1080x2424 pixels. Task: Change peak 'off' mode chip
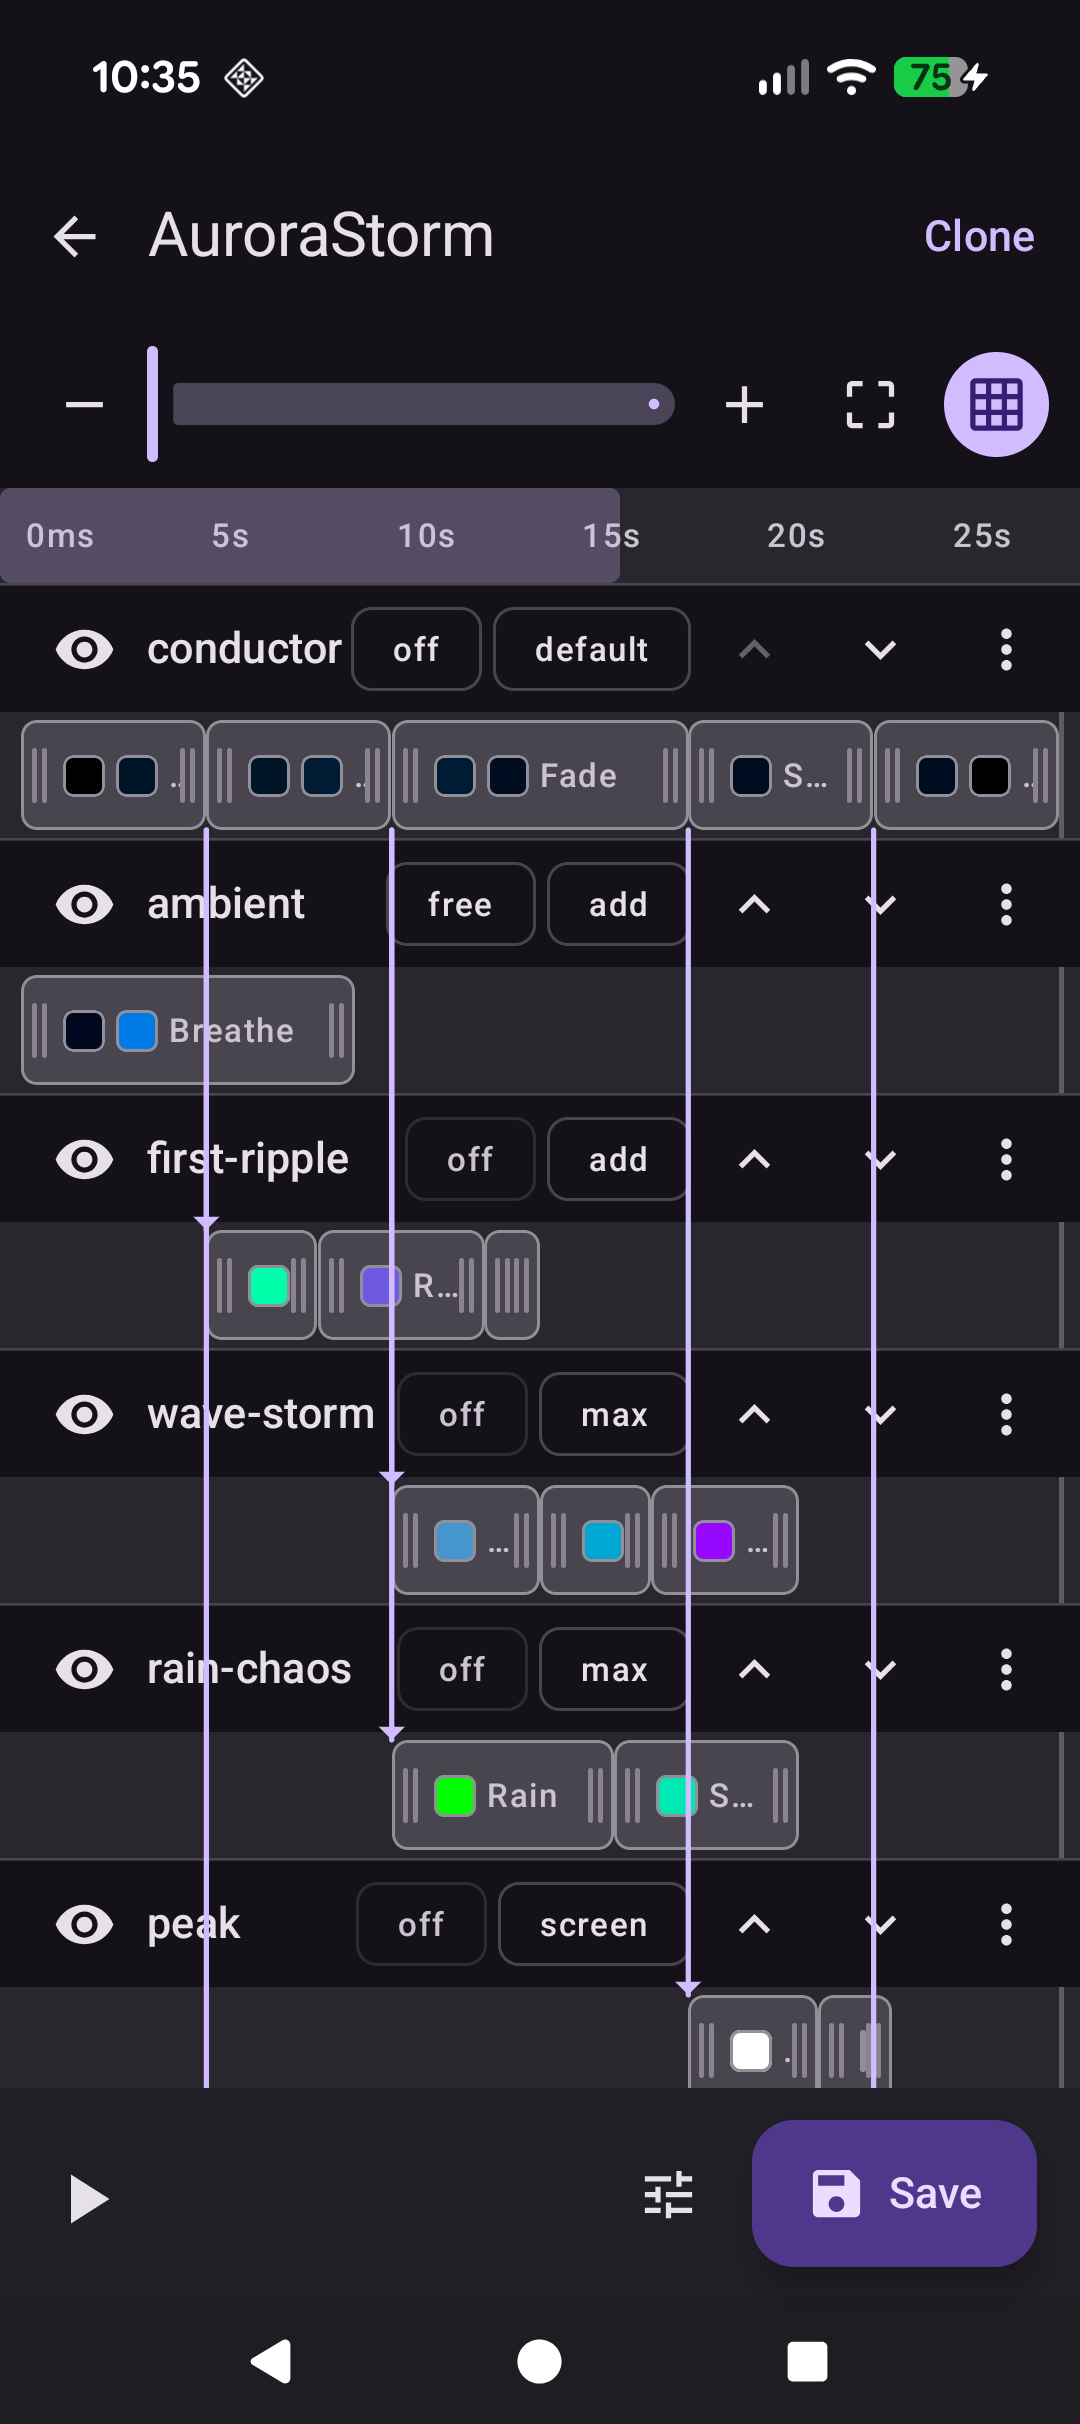pyautogui.click(x=421, y=1925)
